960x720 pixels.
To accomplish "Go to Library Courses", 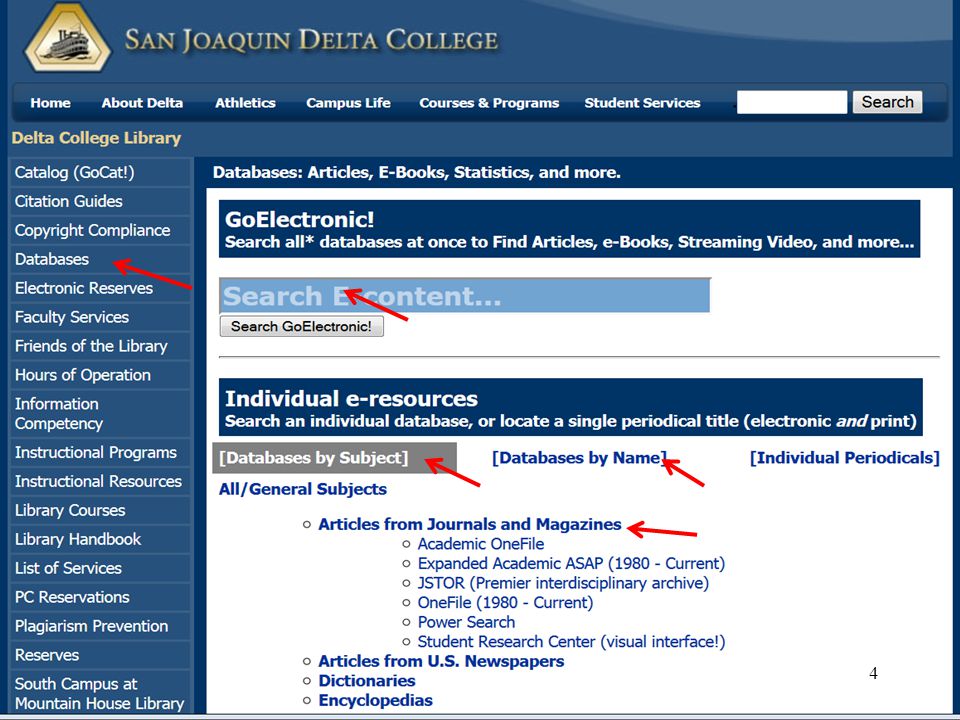I will [70, 510].
